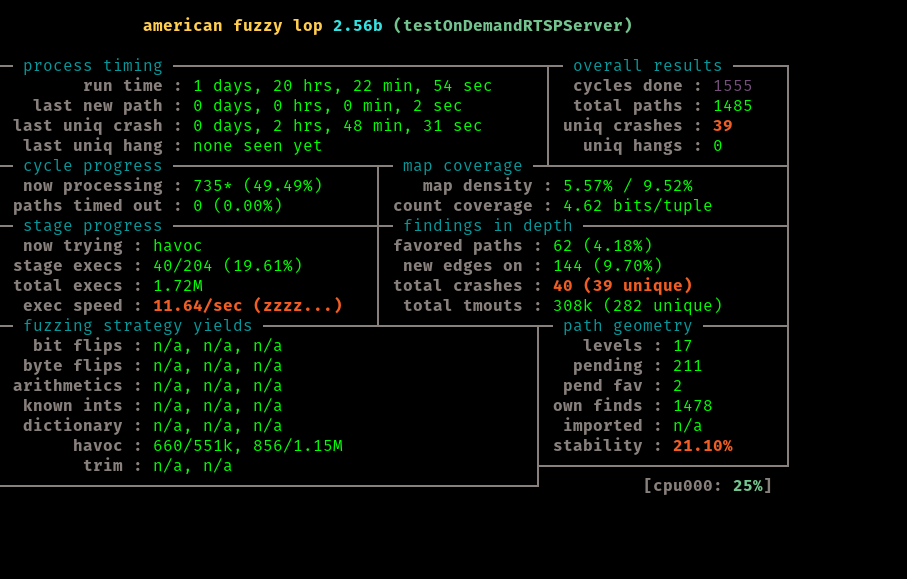Click the cycles done value 1555

732,86
